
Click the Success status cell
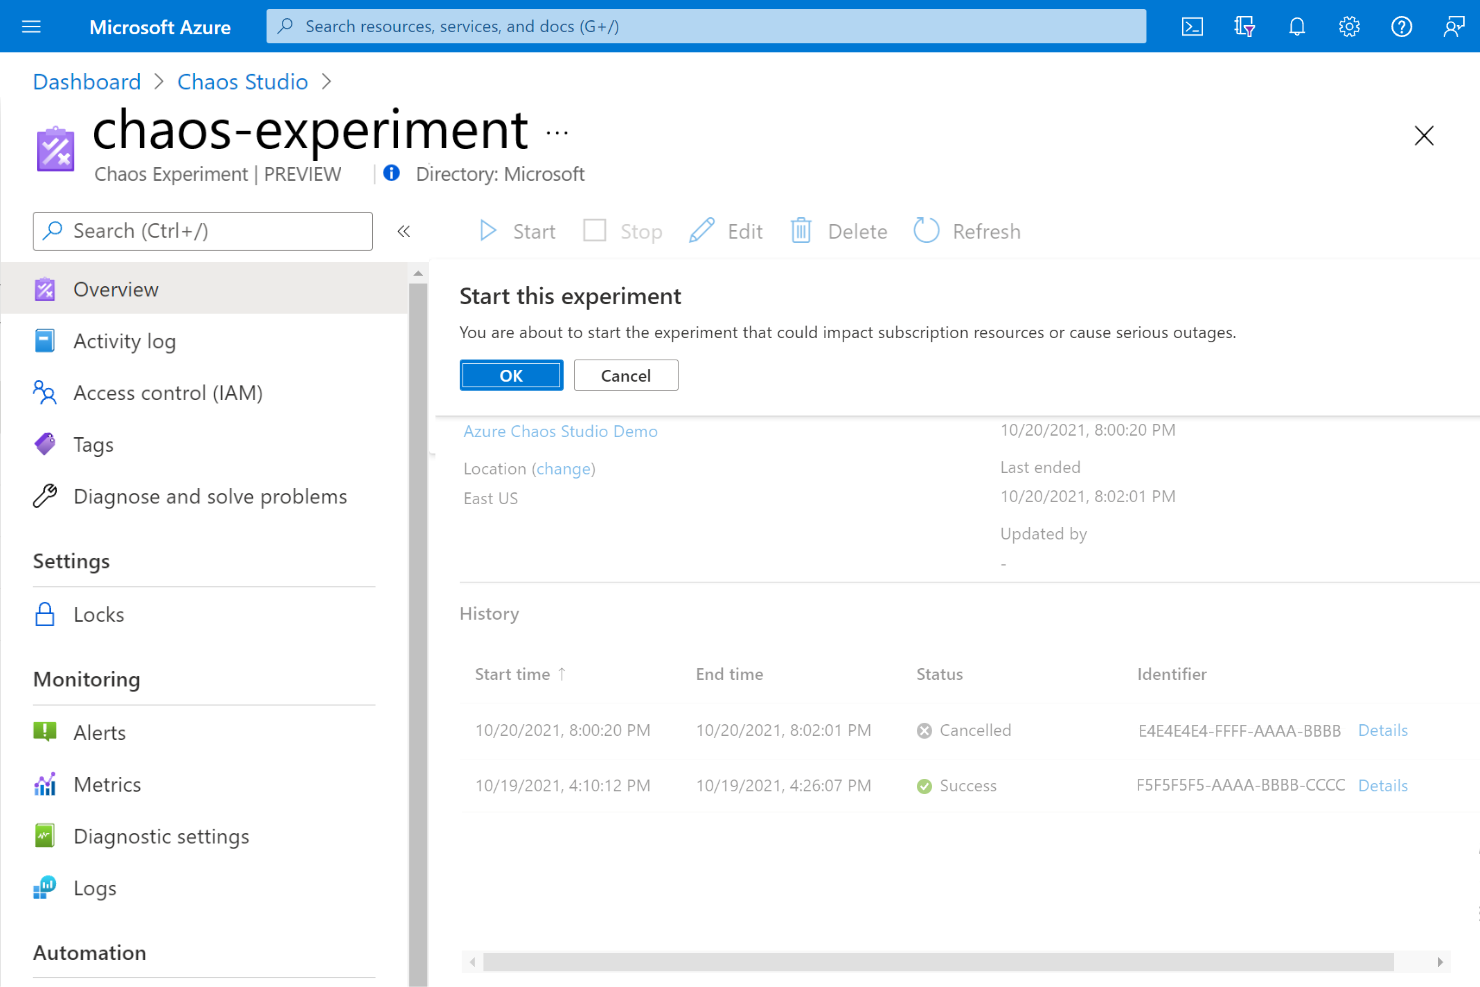pos(957,786)
